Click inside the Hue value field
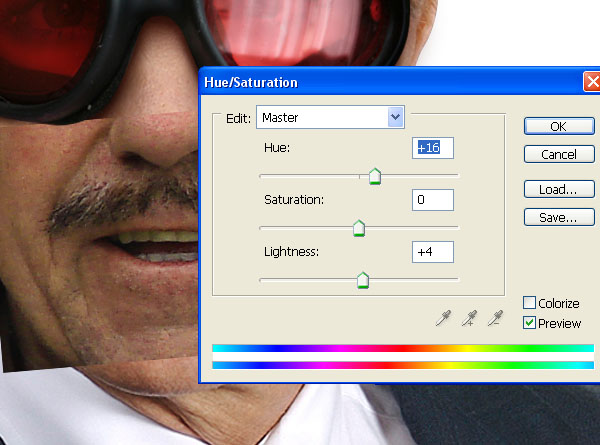Image resolution: width=600 pixels, height=445 pixels. (x=433, y=148)
